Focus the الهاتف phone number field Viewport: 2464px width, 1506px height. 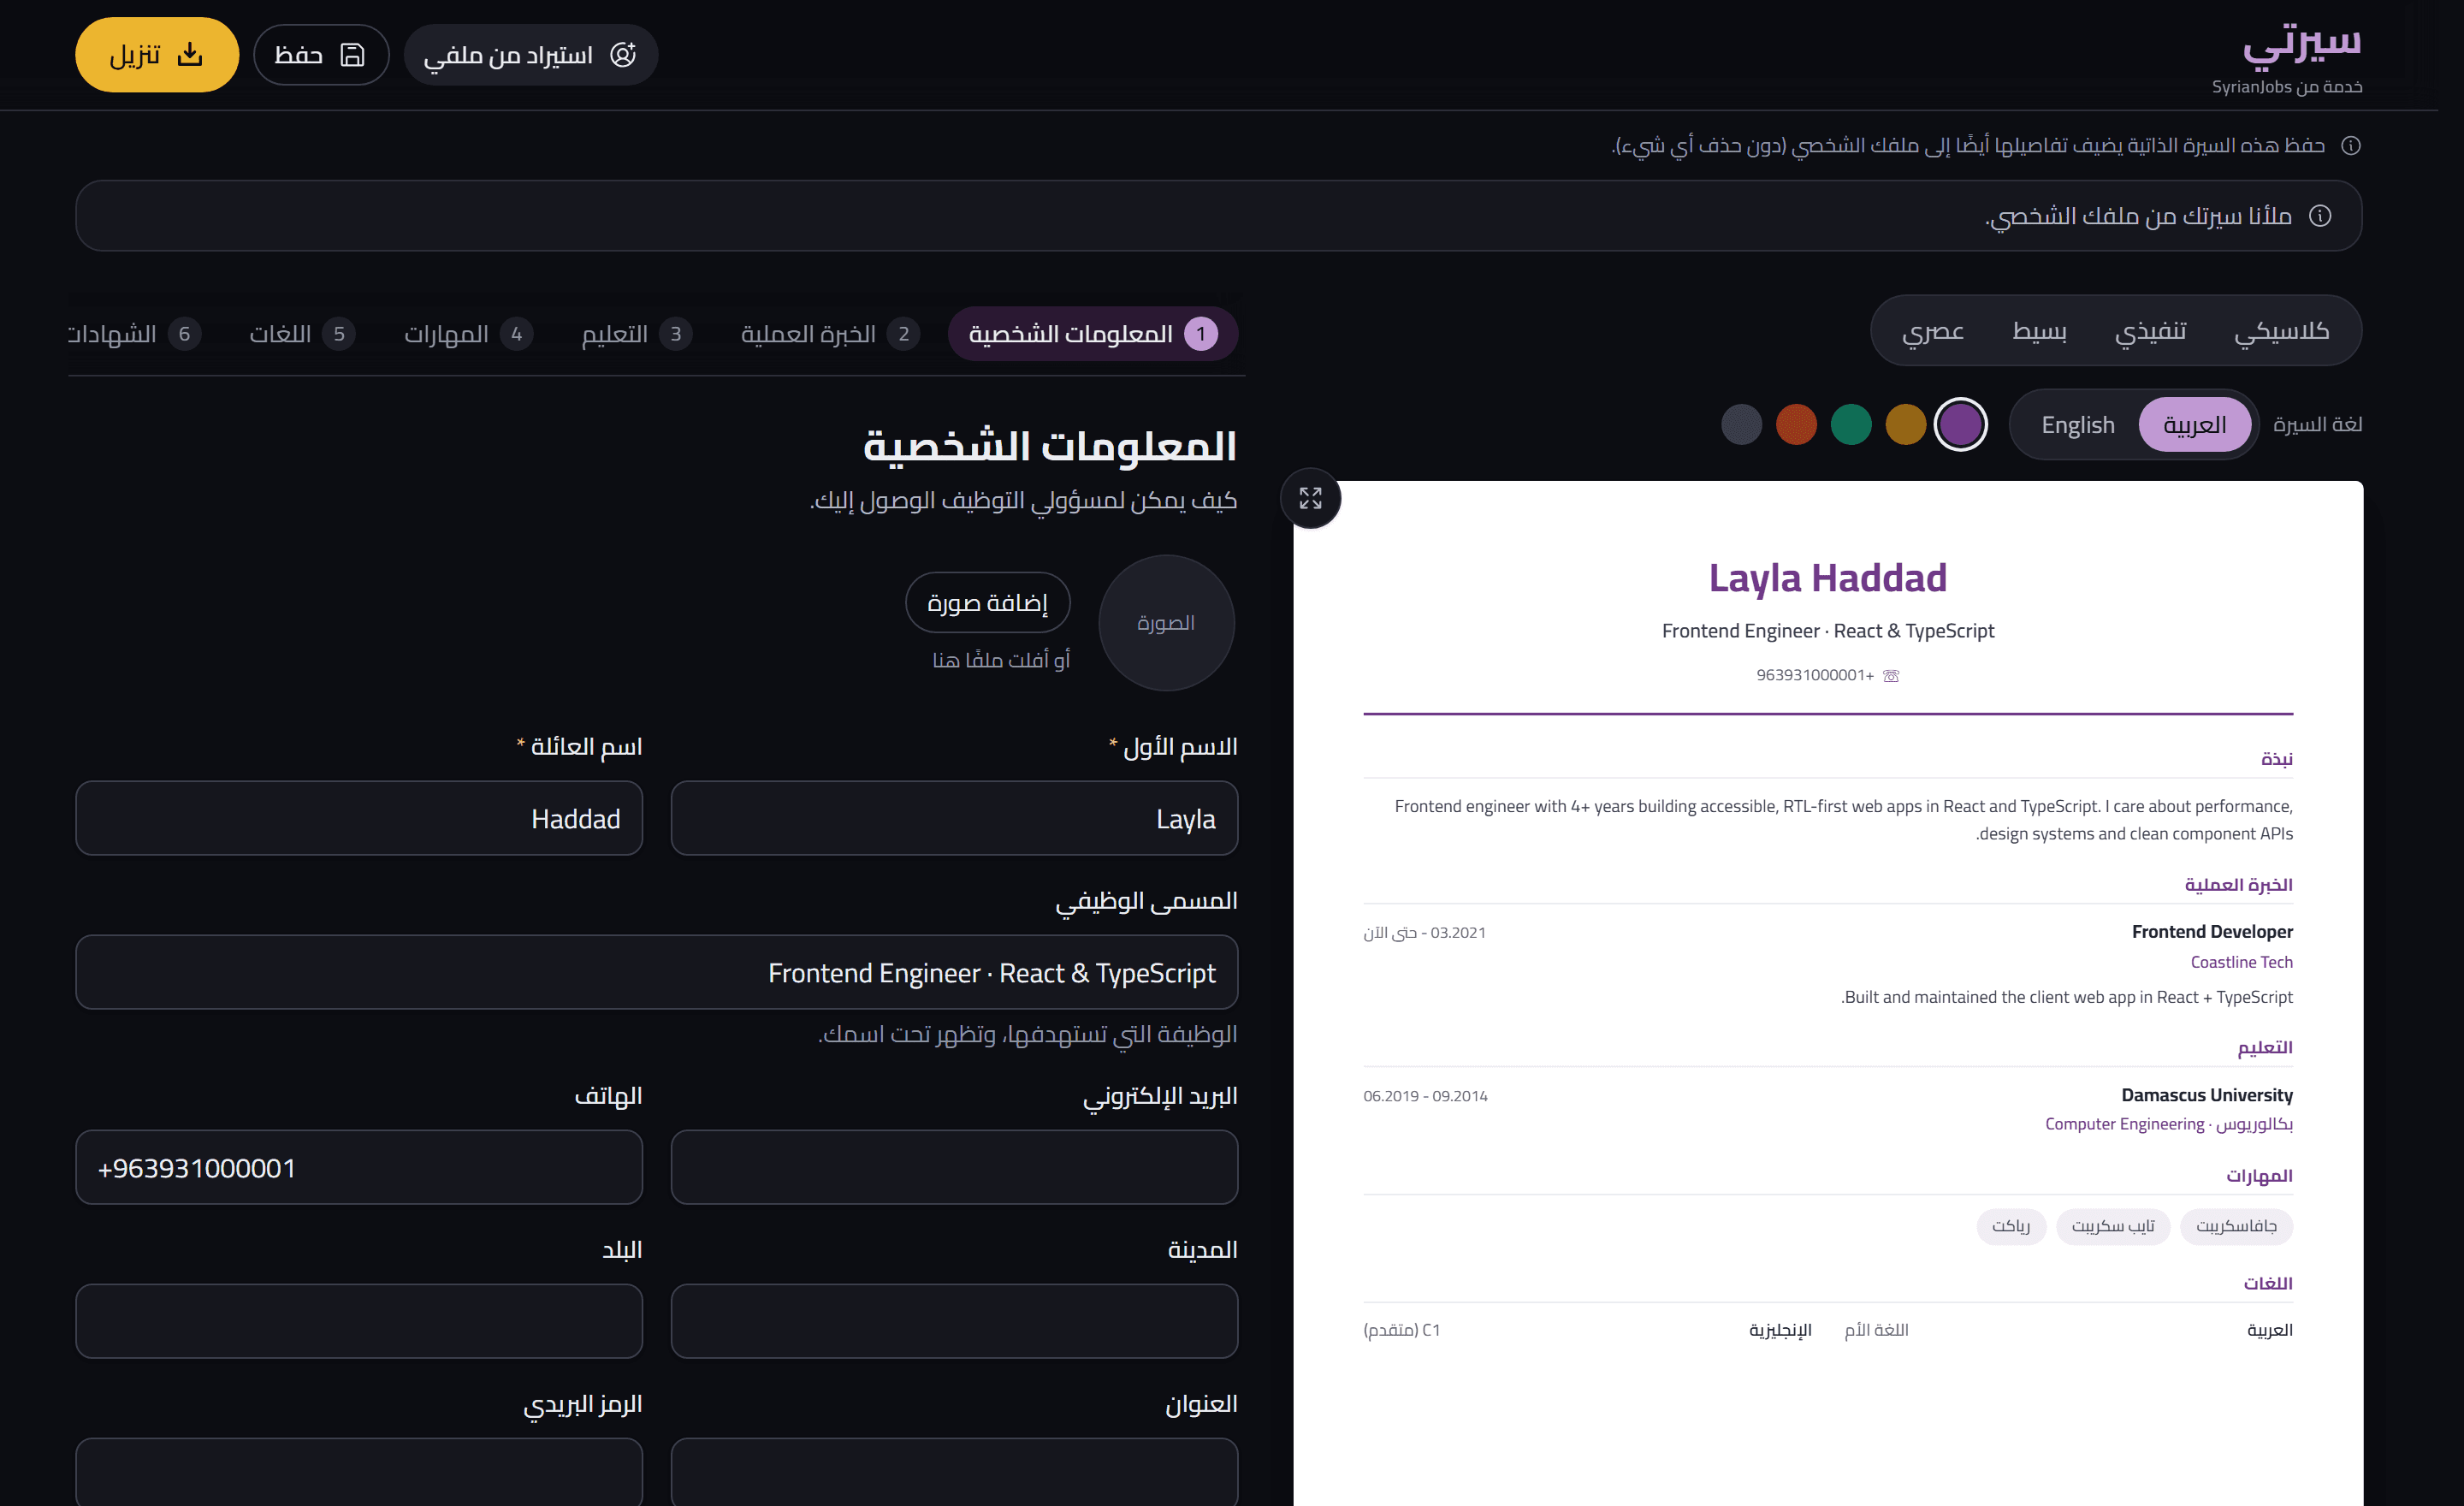(x=359, y=1167)
